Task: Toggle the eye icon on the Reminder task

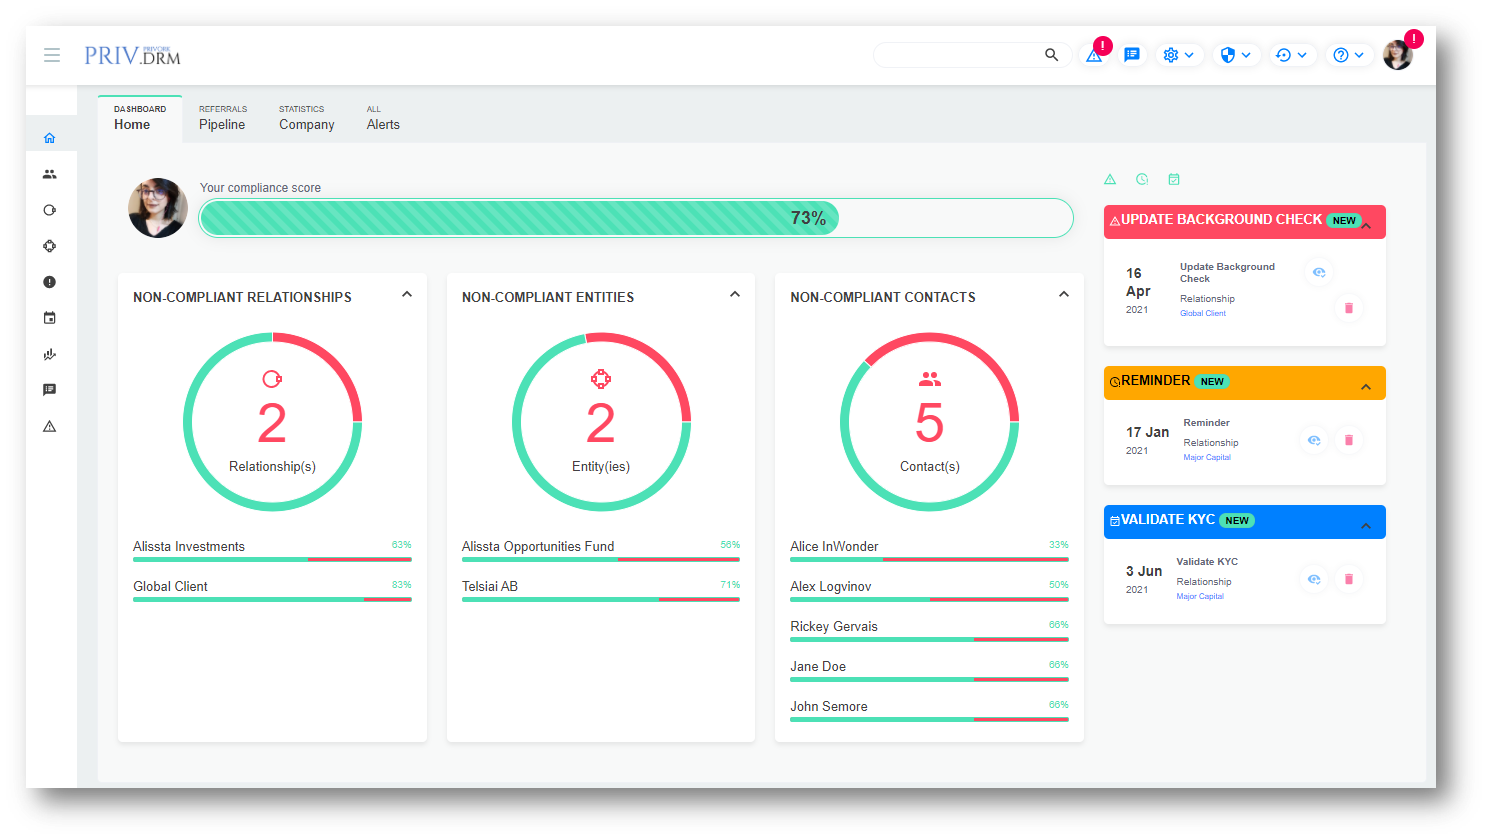Action: (1314, 440)
